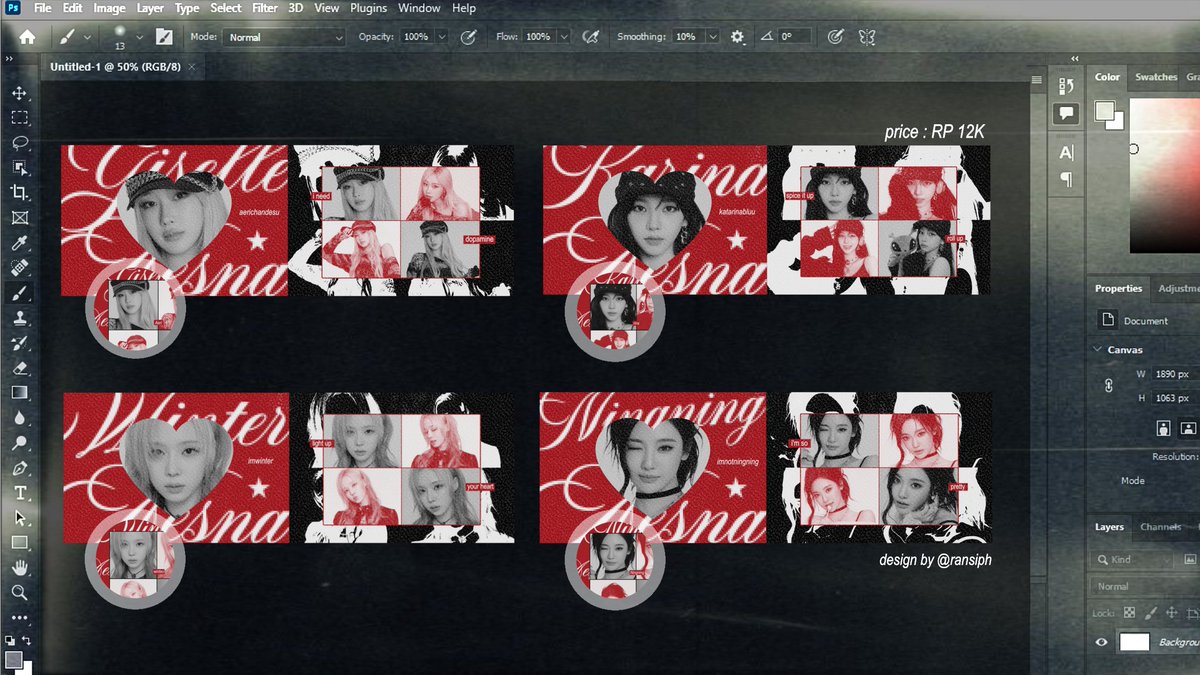1200x675 pixels.
Task: Select the Horizontal Type tool
Action: (x=19, y=493)
